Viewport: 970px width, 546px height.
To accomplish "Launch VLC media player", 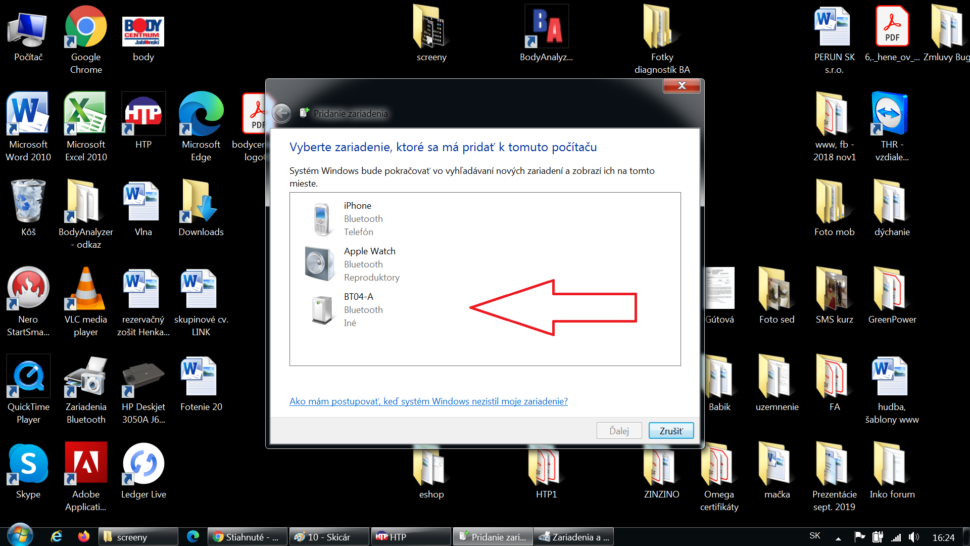I will (x=85, y=302).
